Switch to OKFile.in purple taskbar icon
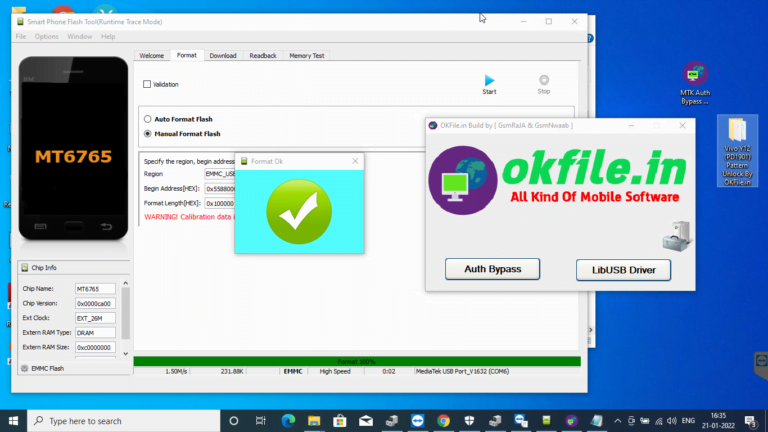This screenshot has width=768, height=432. (571, 421)
